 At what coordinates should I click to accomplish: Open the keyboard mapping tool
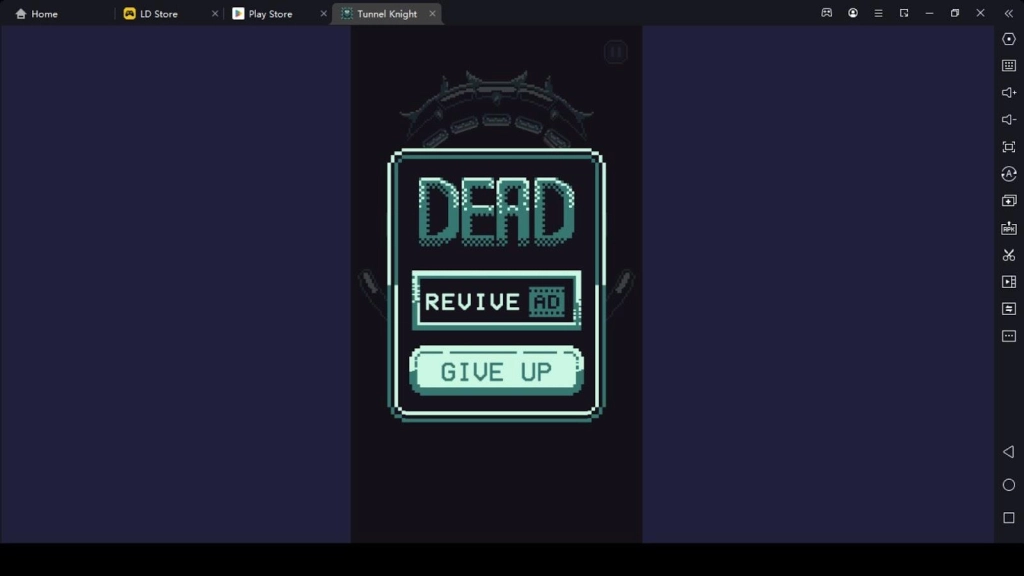(x=1008, y=66)
